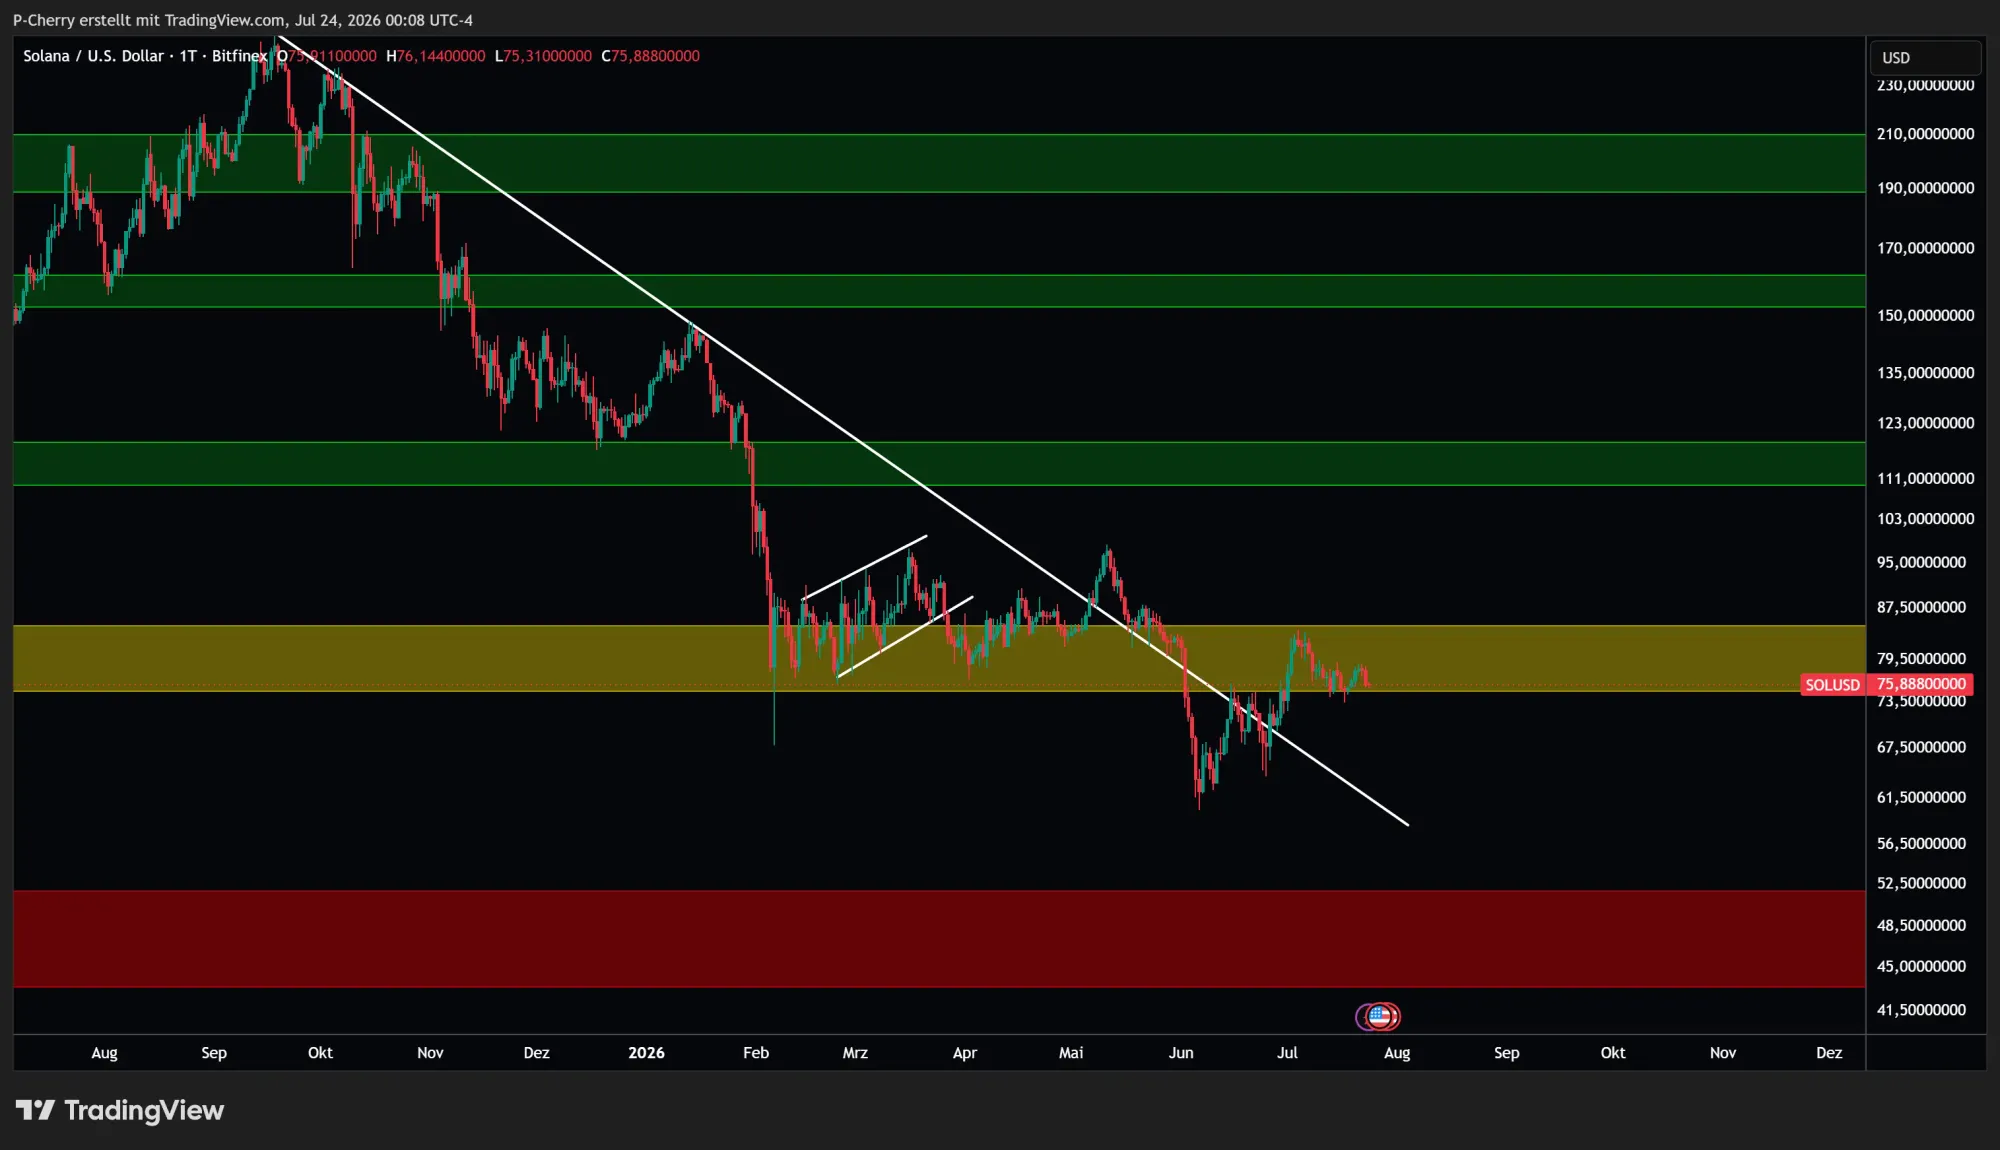
Task: Click the 135,00000000 price axis label
Action: pos(1925,373)
